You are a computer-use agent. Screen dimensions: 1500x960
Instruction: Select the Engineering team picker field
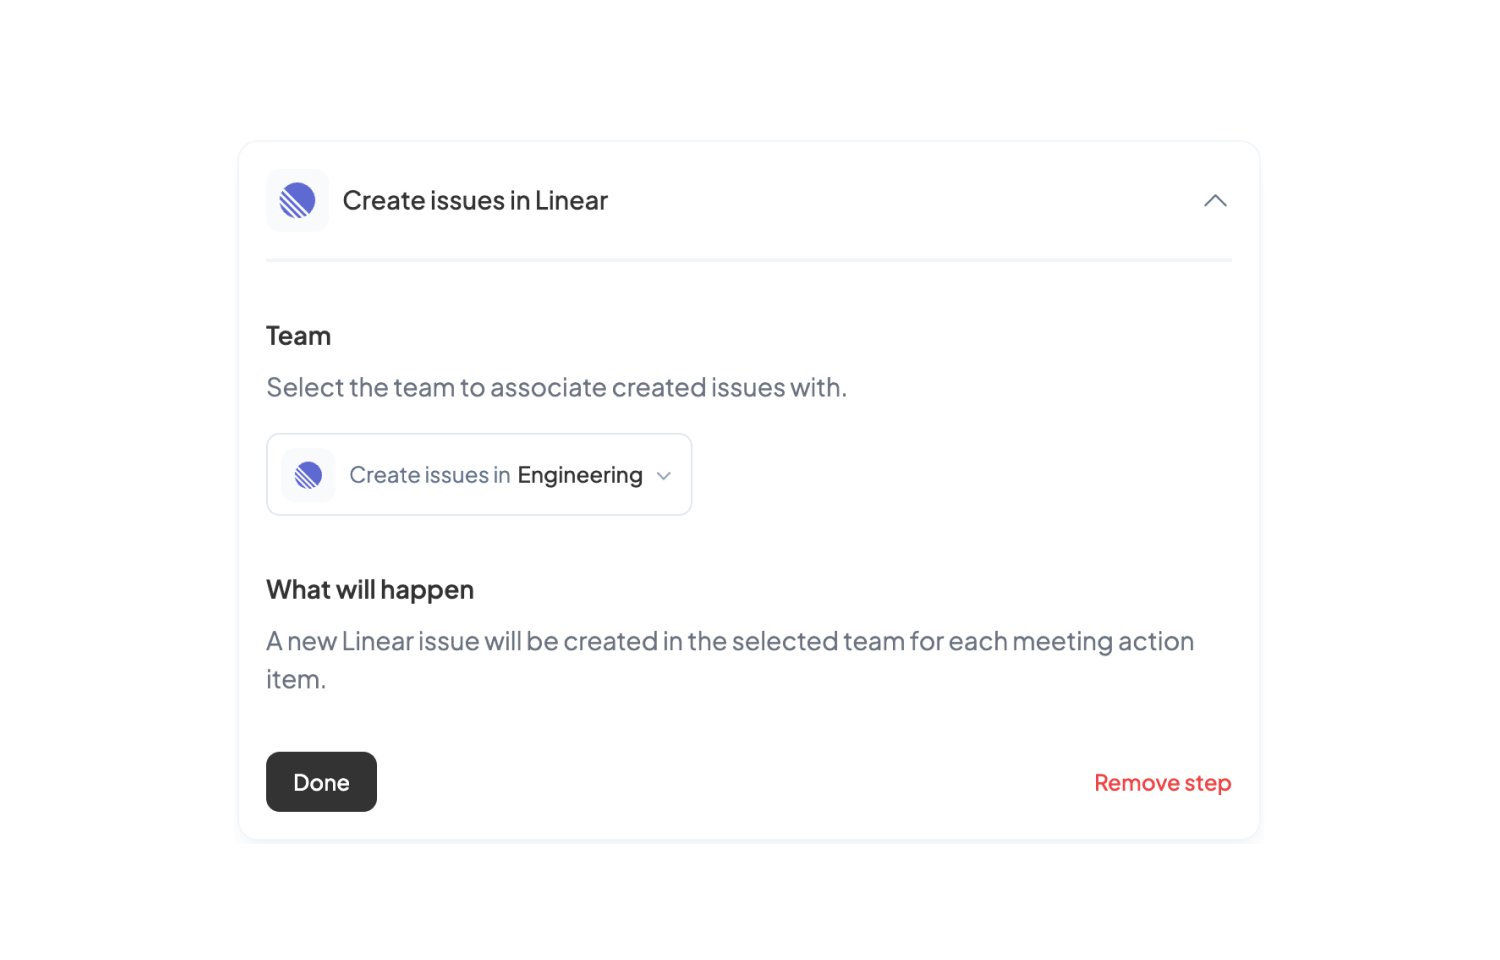(x=478, y=474)
